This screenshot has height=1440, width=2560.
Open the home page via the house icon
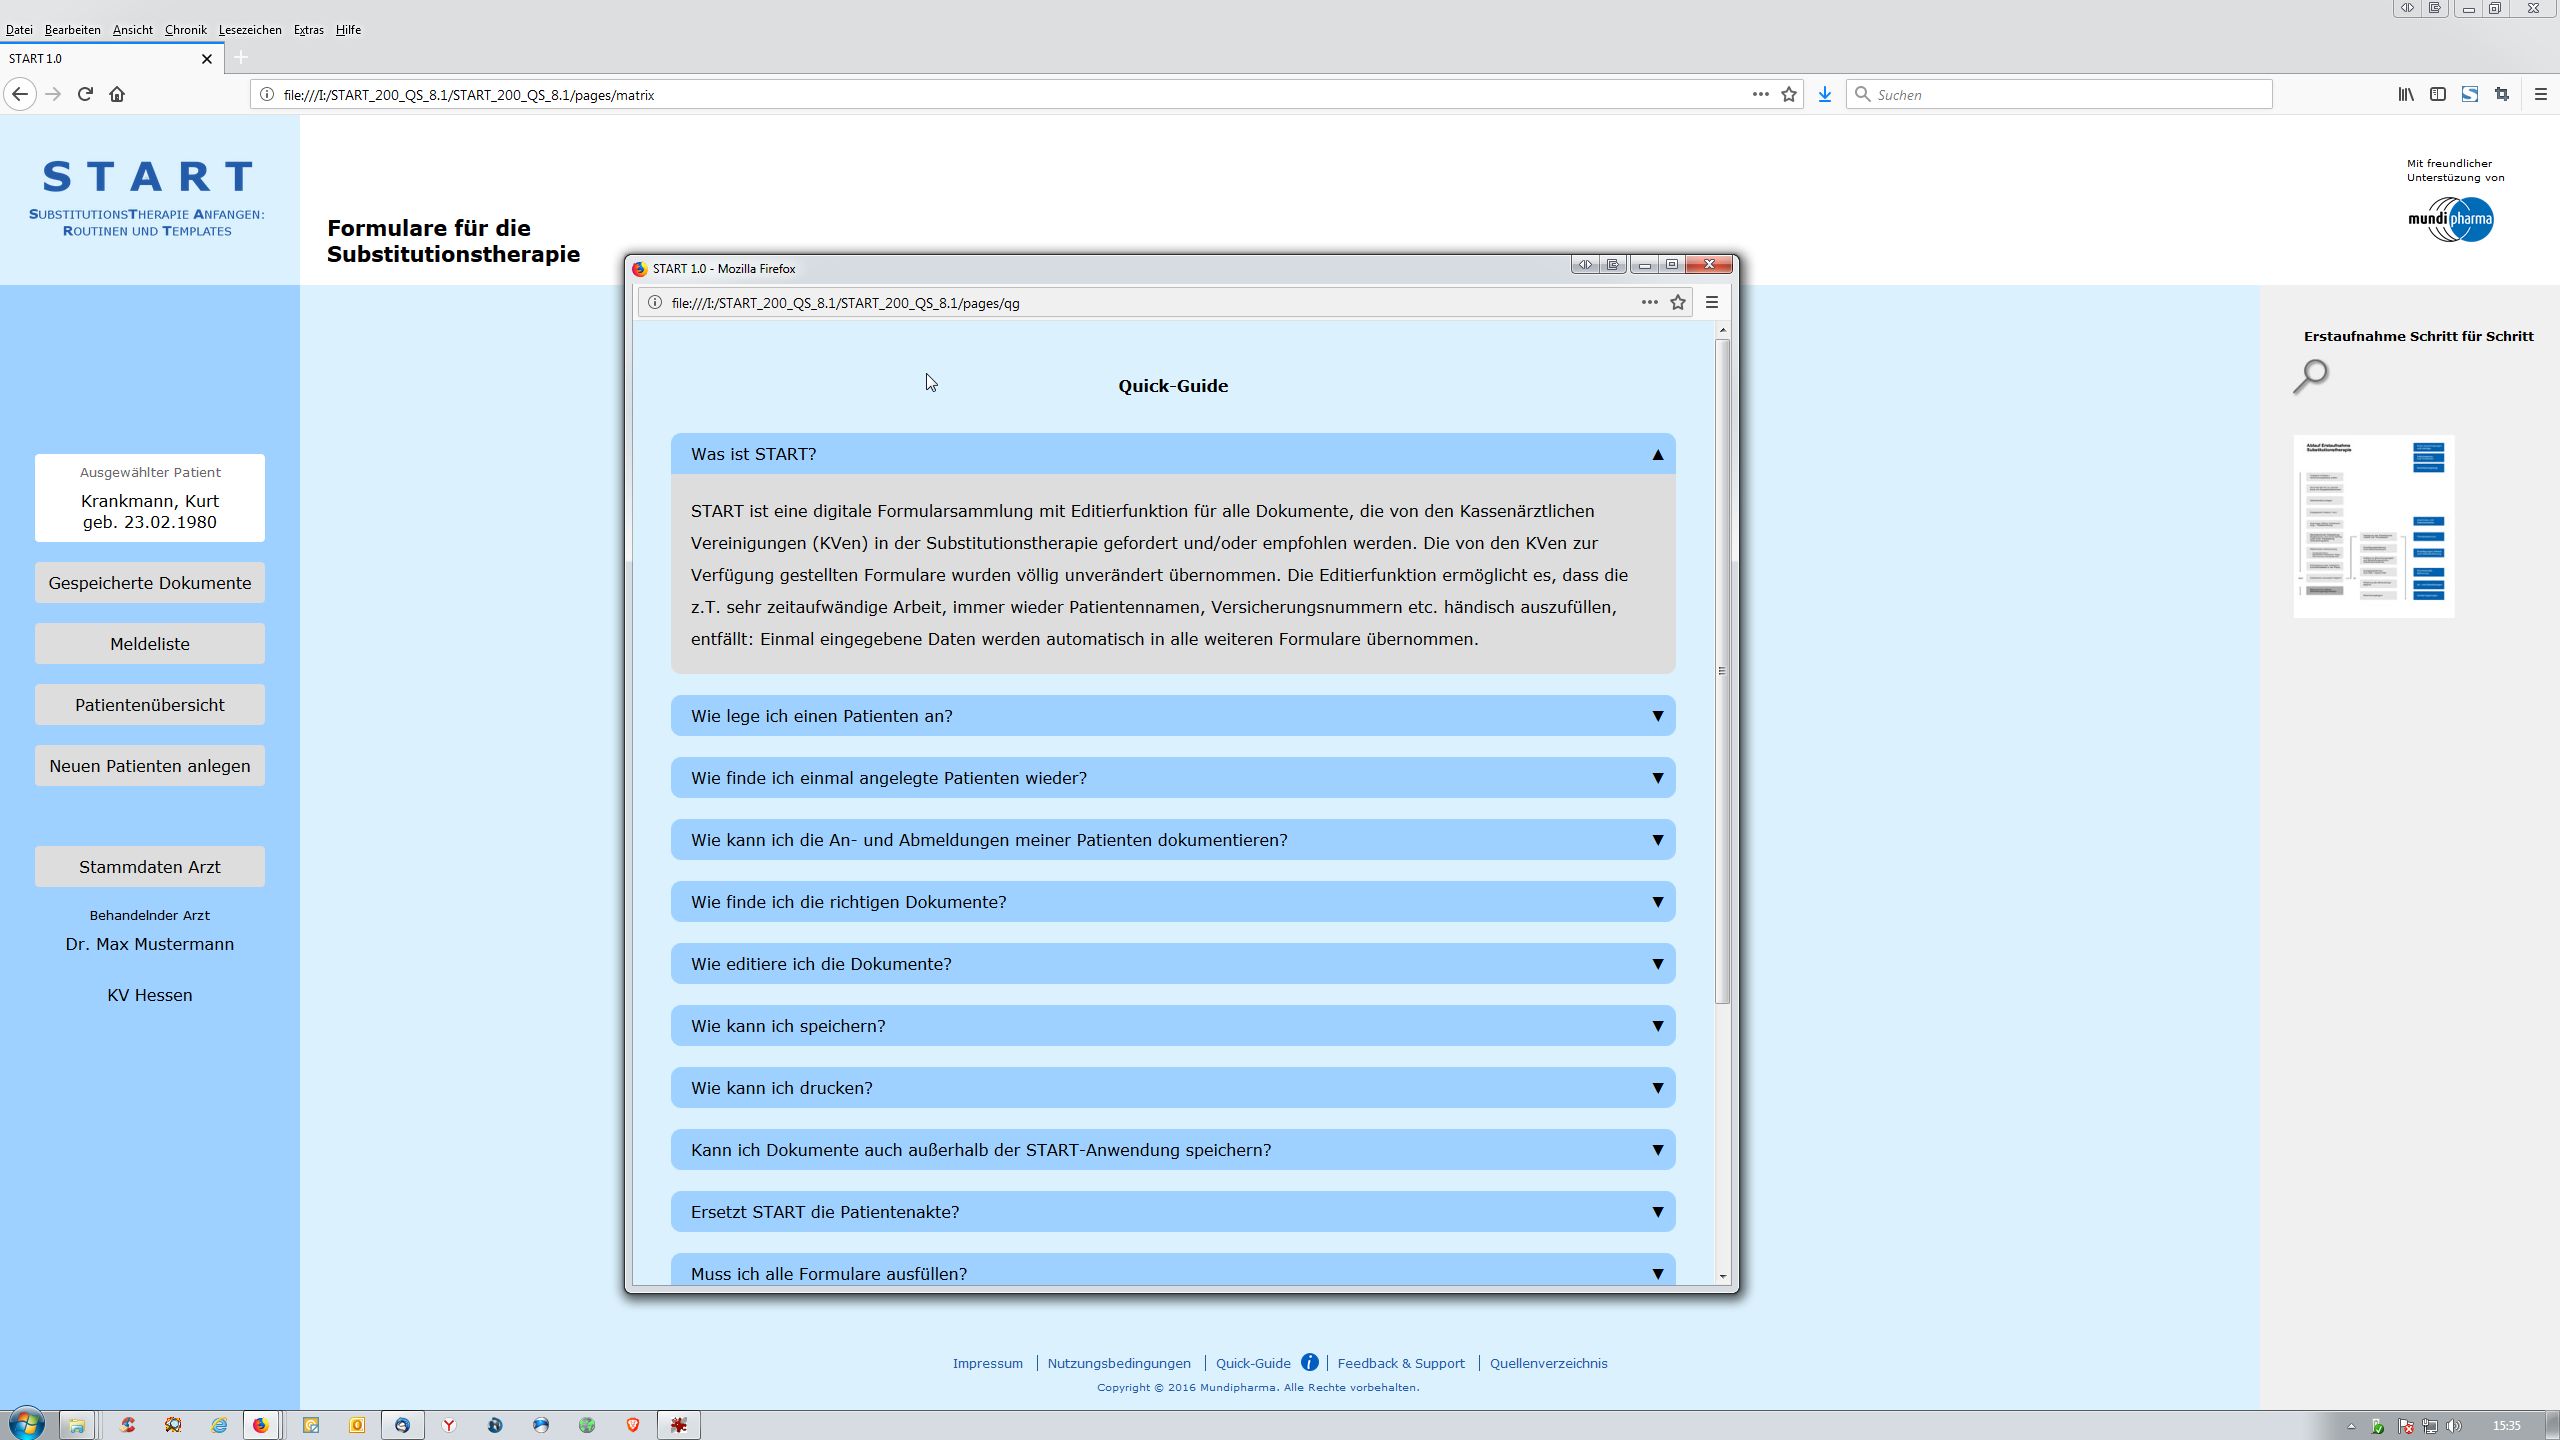[117, 94]
